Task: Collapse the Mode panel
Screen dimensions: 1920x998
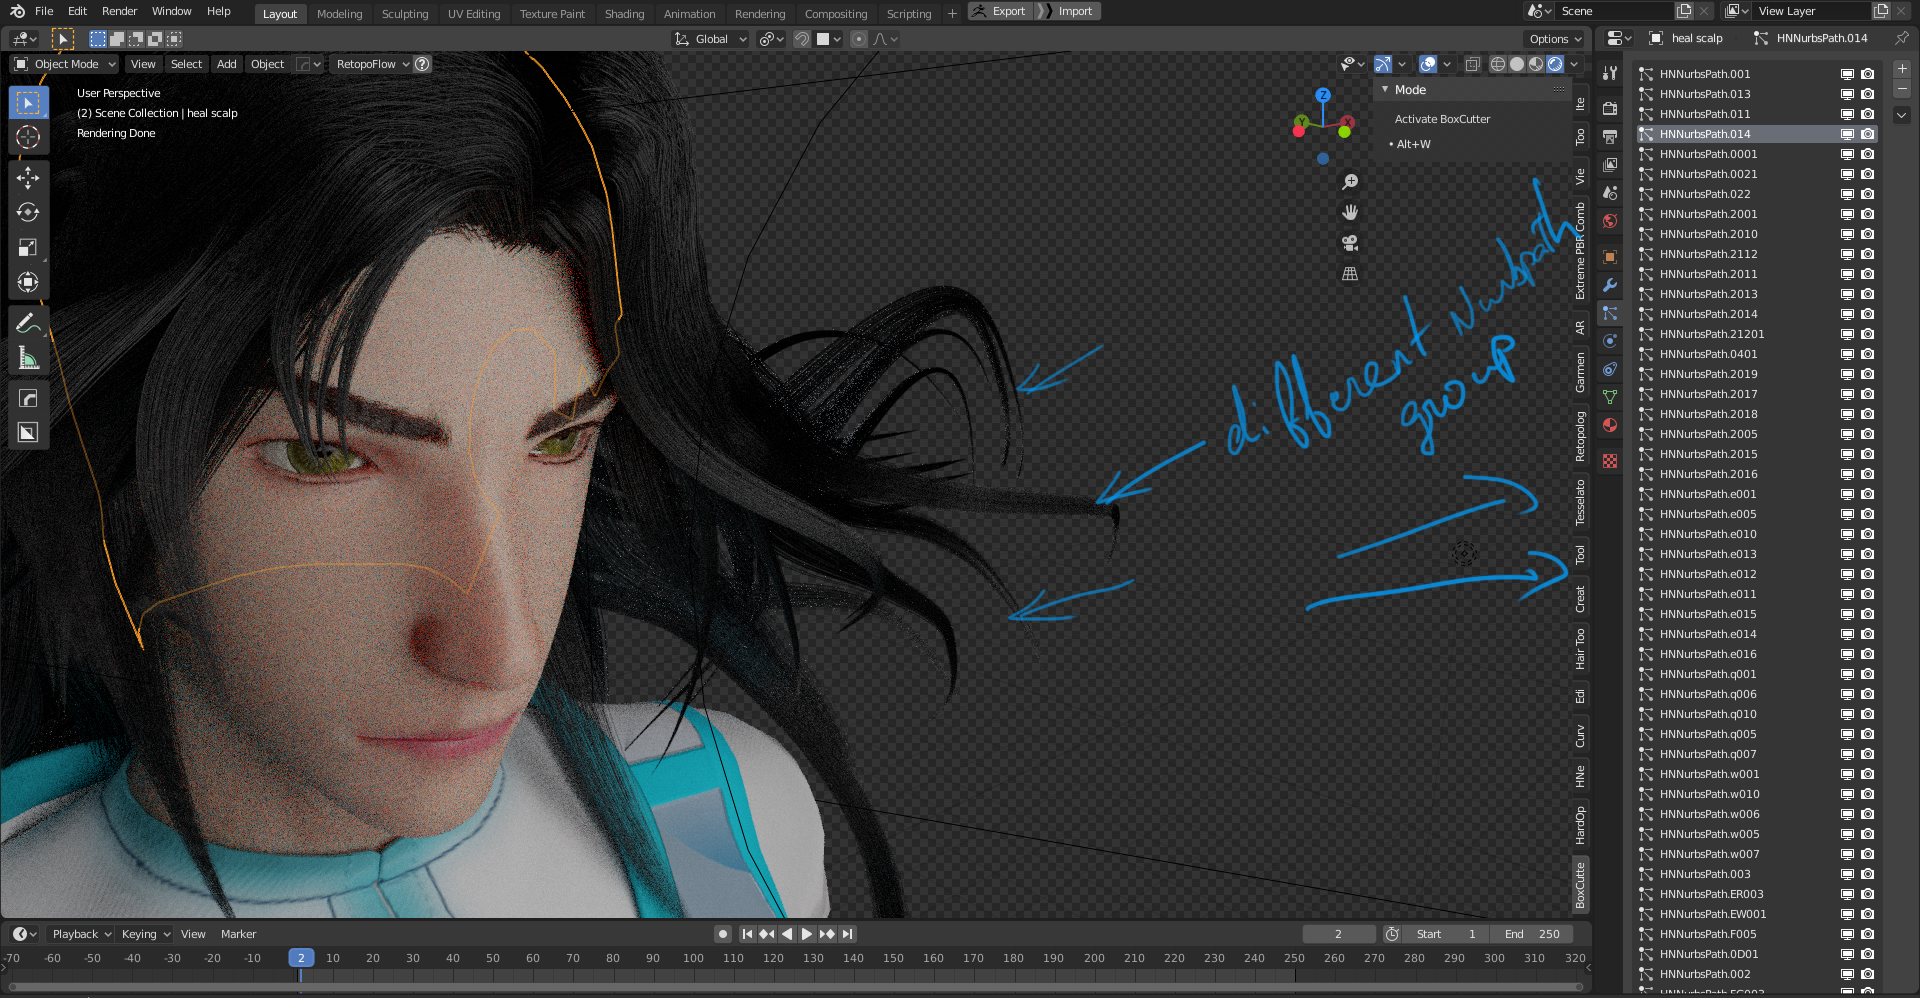Action: click(x=1385, y=90)
